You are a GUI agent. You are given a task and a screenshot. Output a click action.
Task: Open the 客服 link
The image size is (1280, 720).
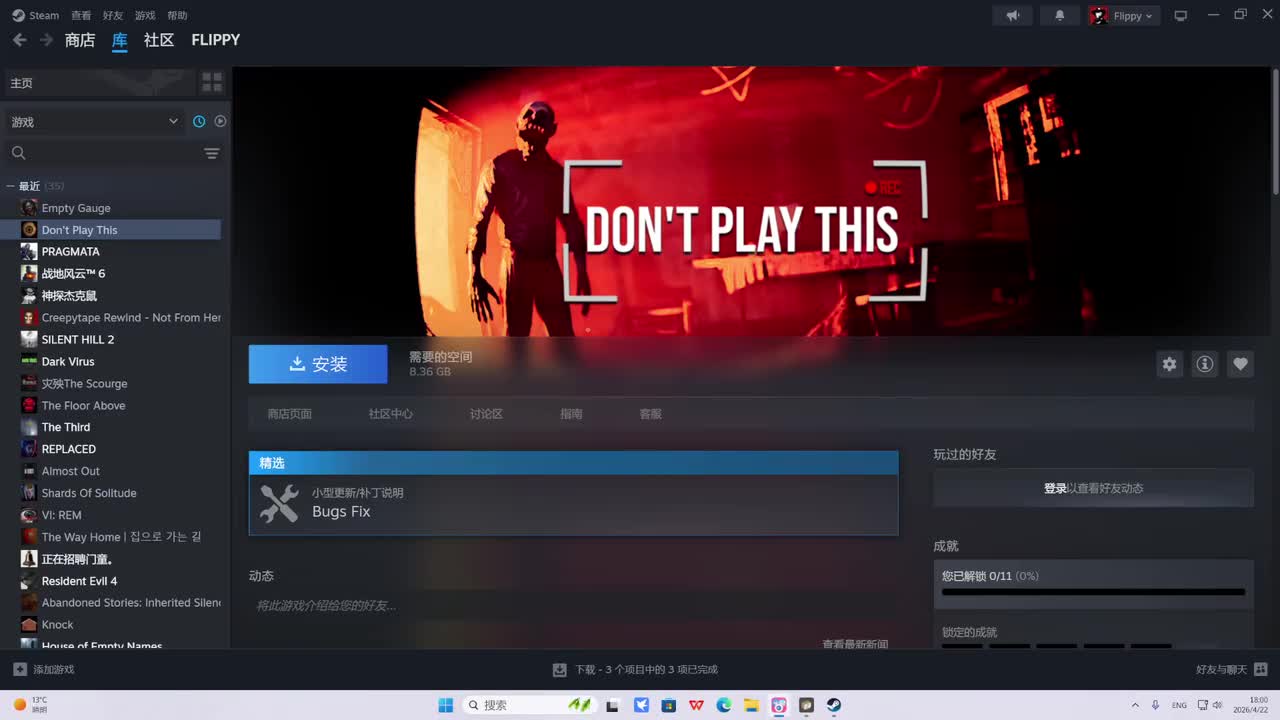650,414
